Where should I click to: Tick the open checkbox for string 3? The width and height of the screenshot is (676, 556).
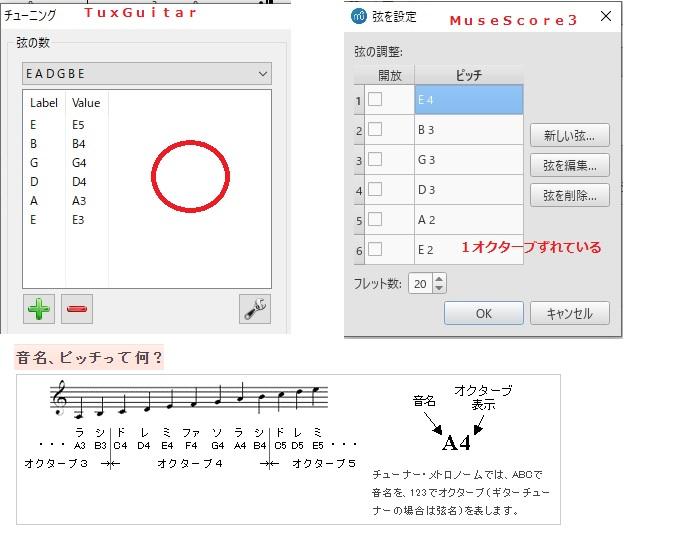pyautogui.click(x=375, y=159)
